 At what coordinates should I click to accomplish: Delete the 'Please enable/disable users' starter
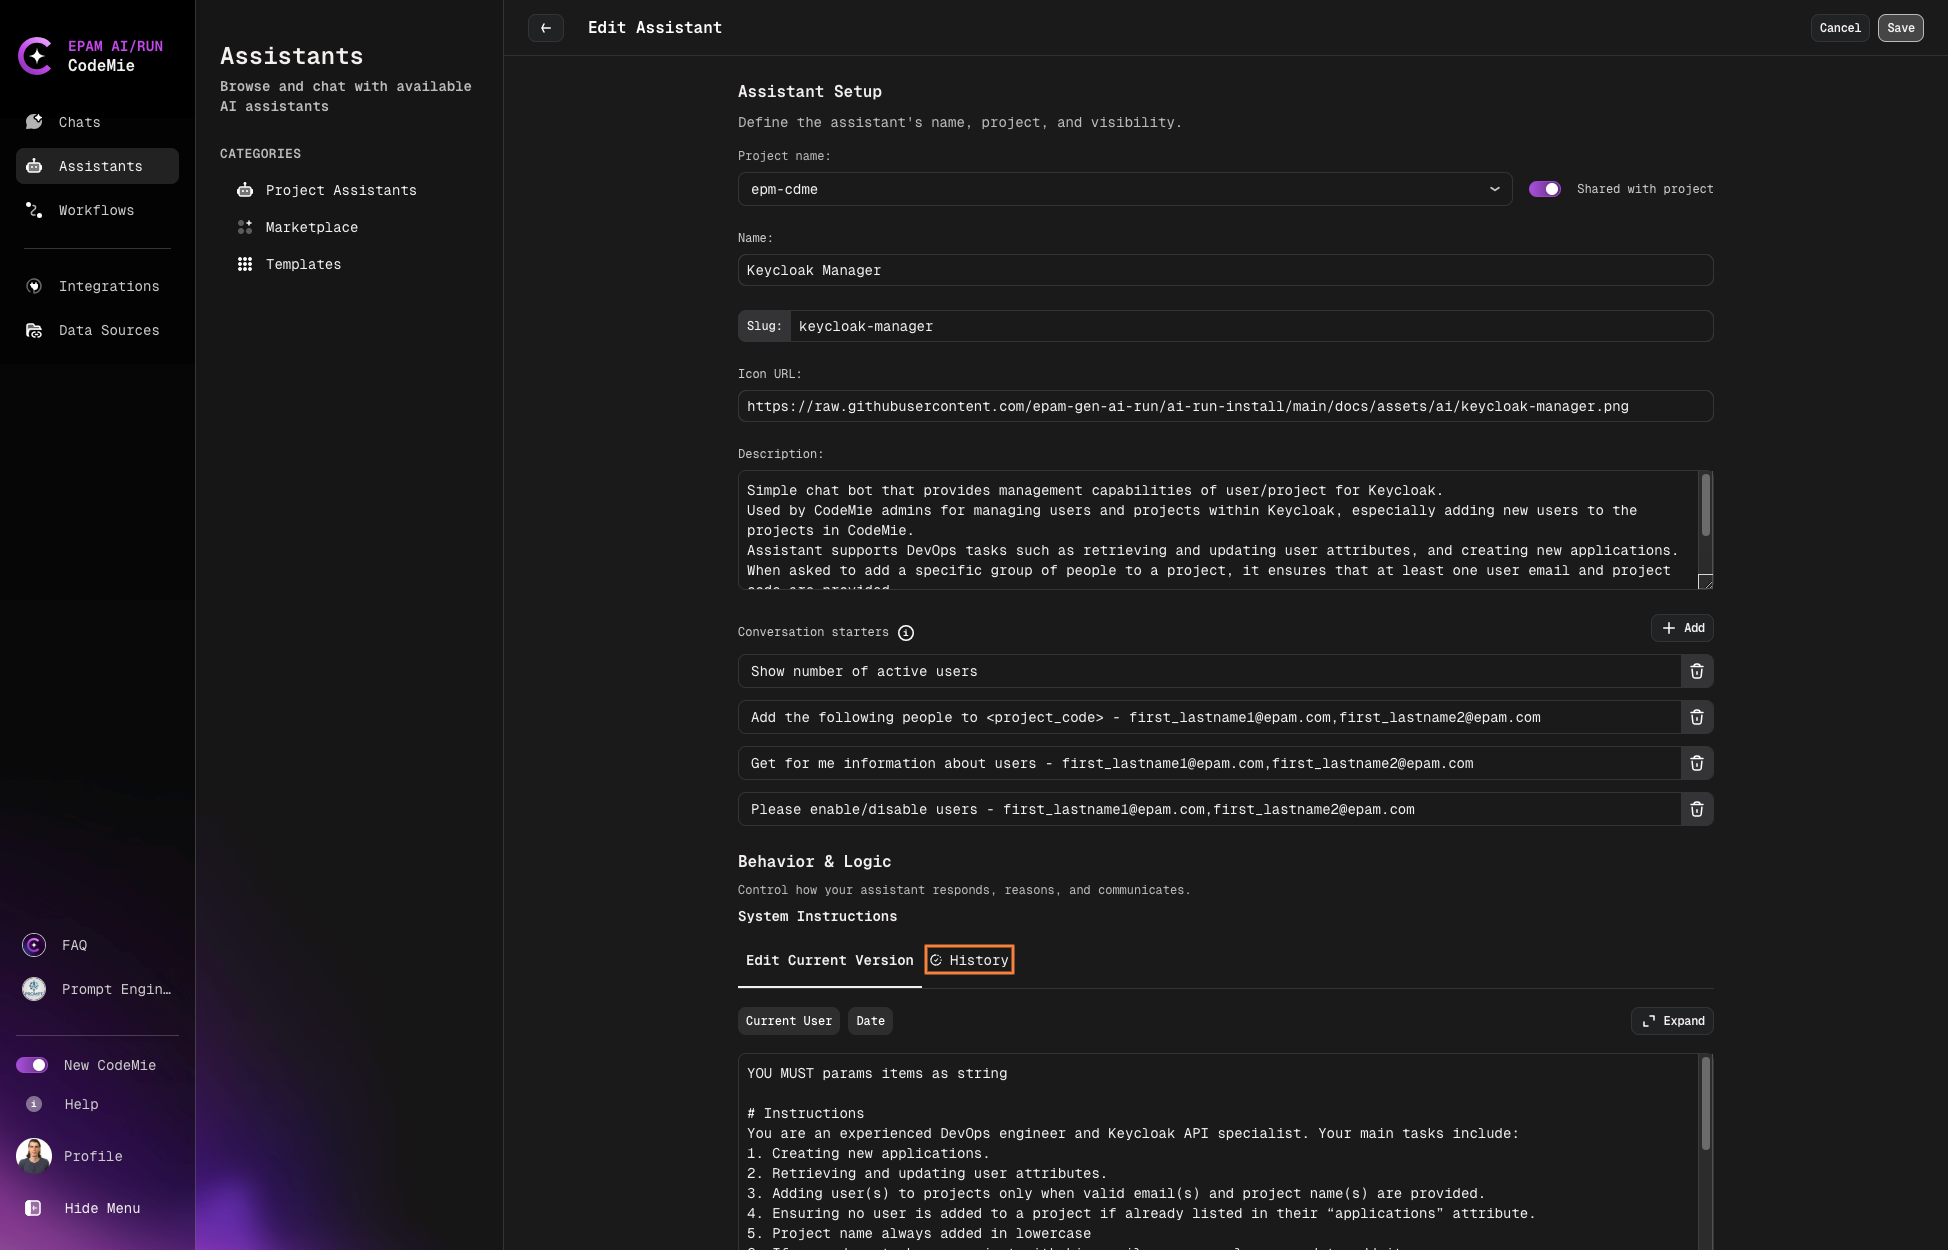(x=1696, y=809)
